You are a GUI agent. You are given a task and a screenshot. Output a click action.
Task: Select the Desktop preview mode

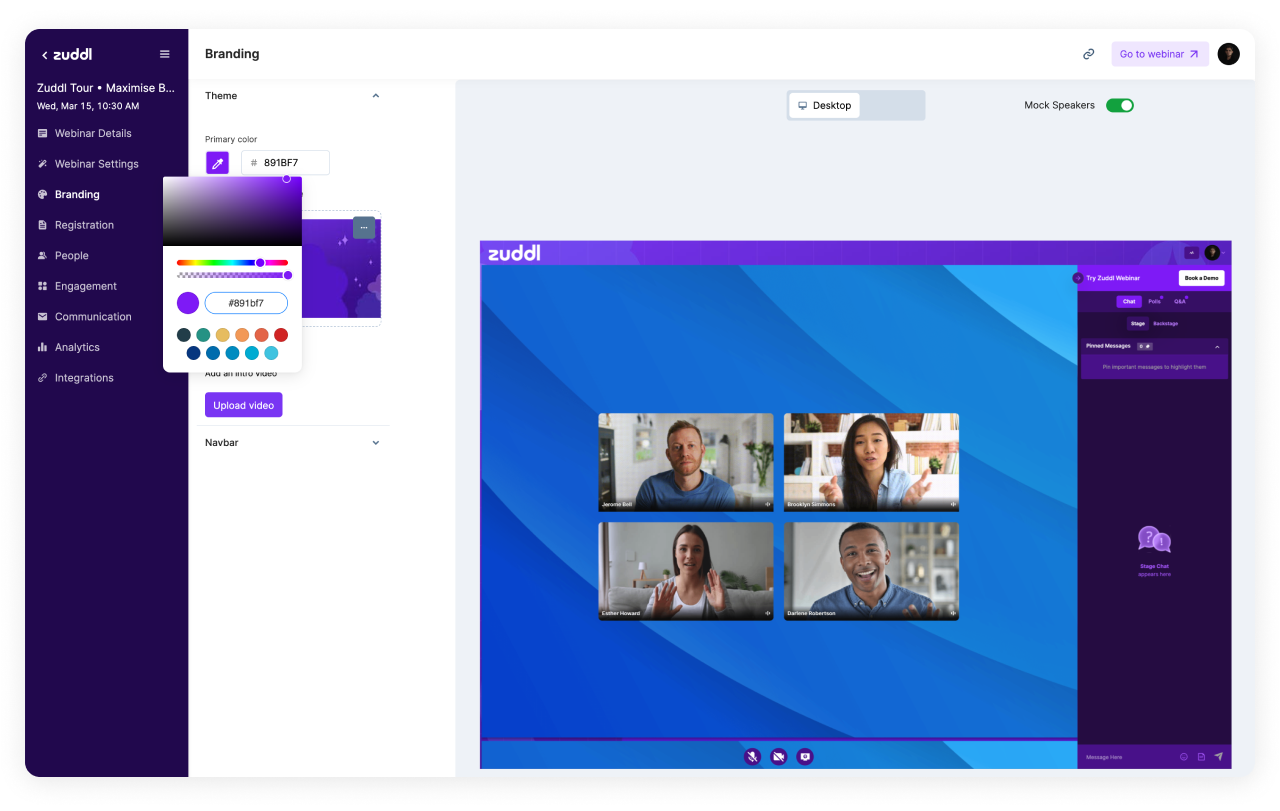[825, 105]
